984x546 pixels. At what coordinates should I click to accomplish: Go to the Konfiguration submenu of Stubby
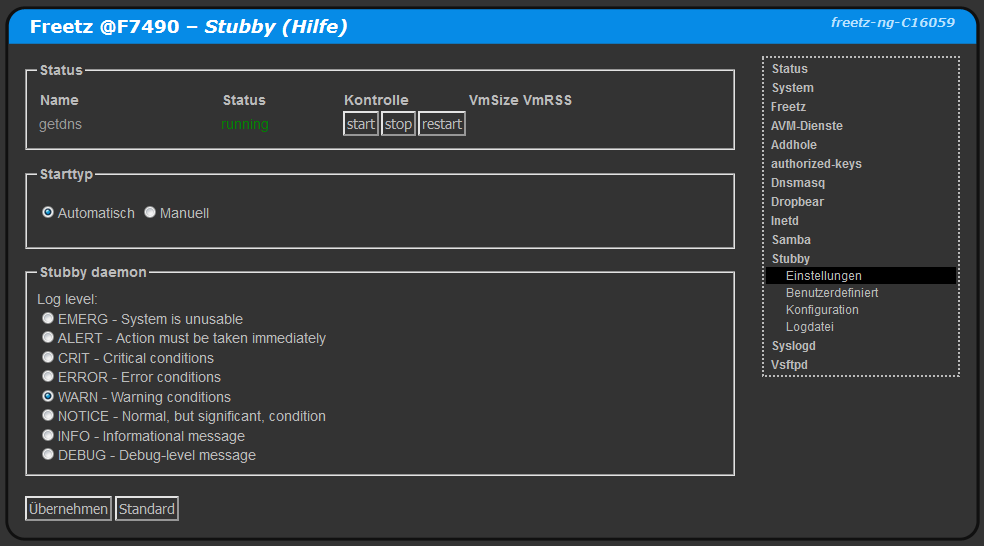(x=822, y=310)
